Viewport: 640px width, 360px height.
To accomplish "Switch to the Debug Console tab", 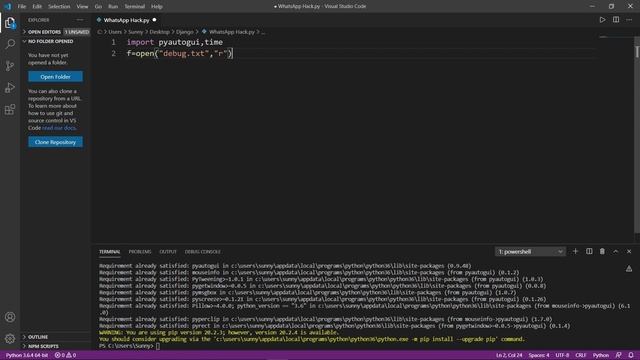I will click(202, 252).
